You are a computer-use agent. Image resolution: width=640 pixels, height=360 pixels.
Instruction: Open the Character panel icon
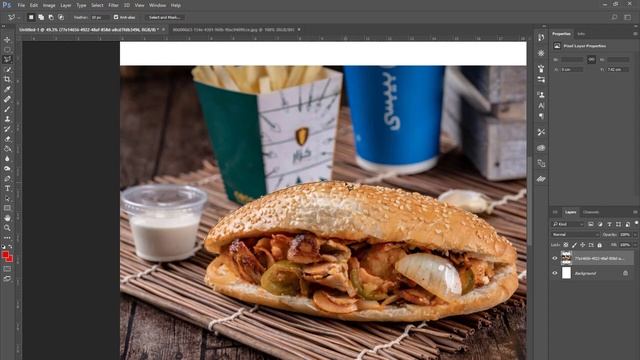(541, 106)
